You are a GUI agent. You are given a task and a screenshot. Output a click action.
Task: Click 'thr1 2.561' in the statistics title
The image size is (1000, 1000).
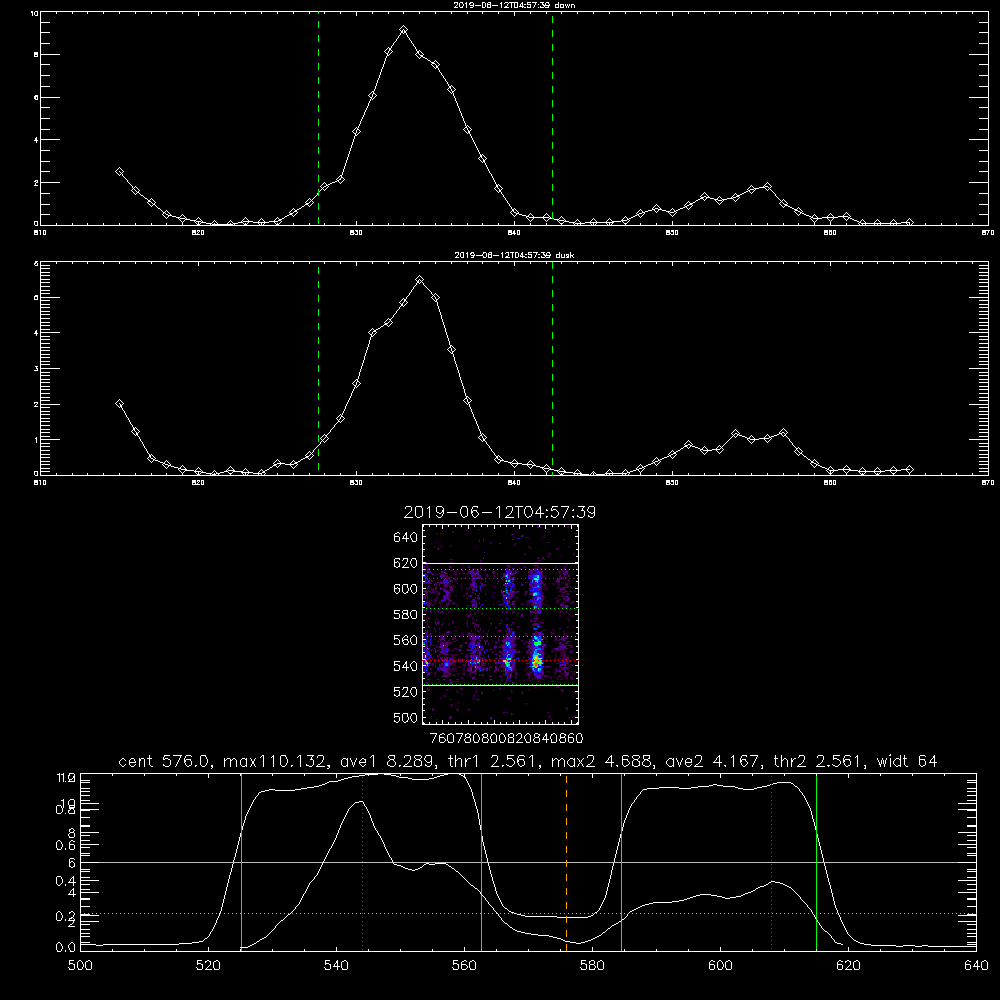[491, 761]
